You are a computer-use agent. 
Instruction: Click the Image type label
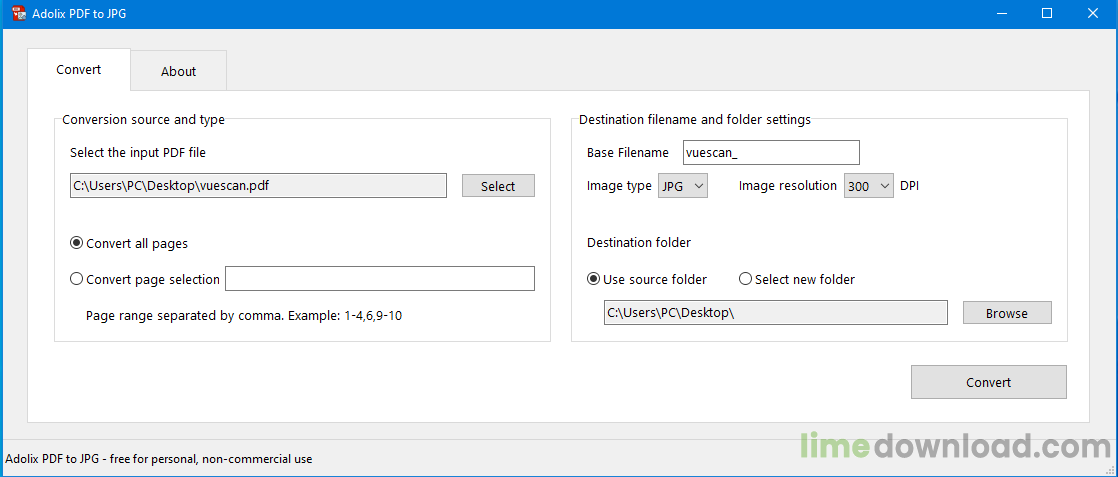point(619,186)
